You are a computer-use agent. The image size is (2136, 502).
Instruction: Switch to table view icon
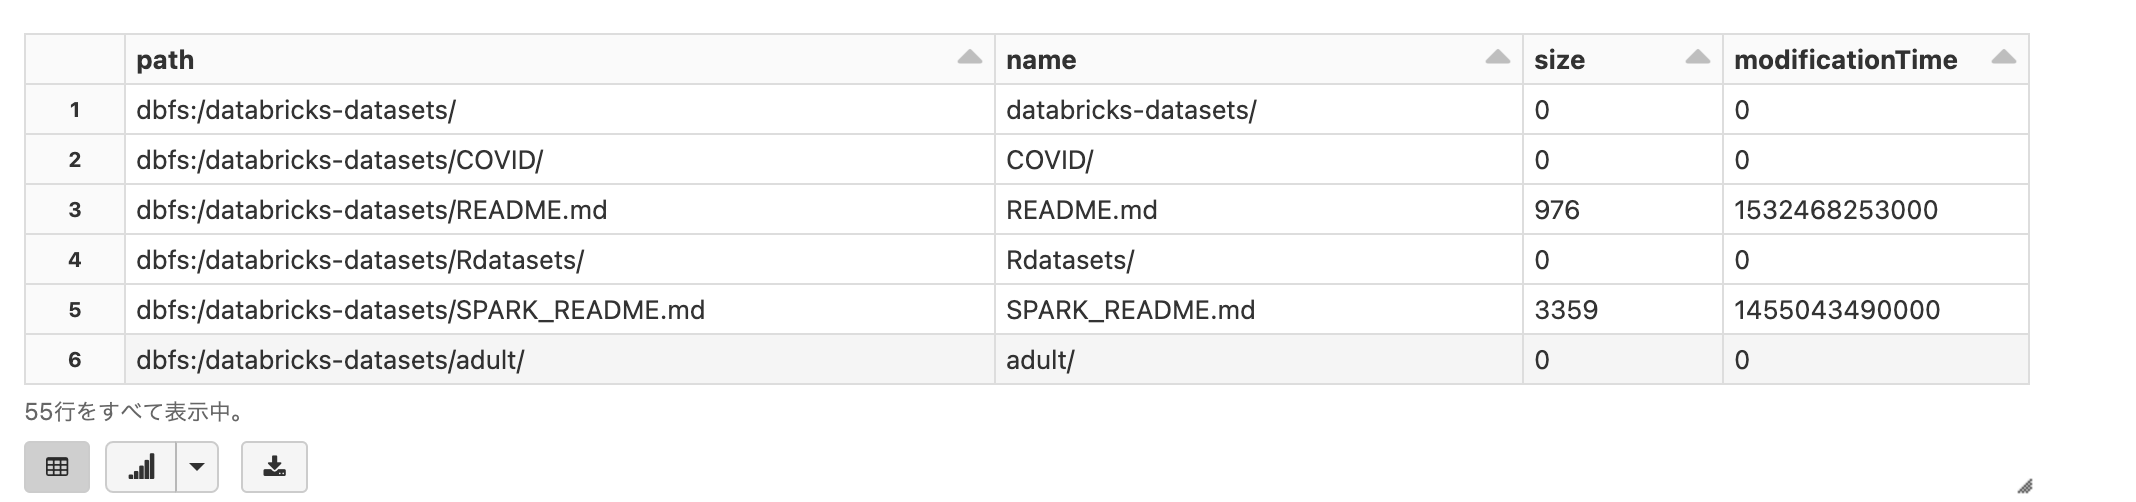click(x=57, y=467)
